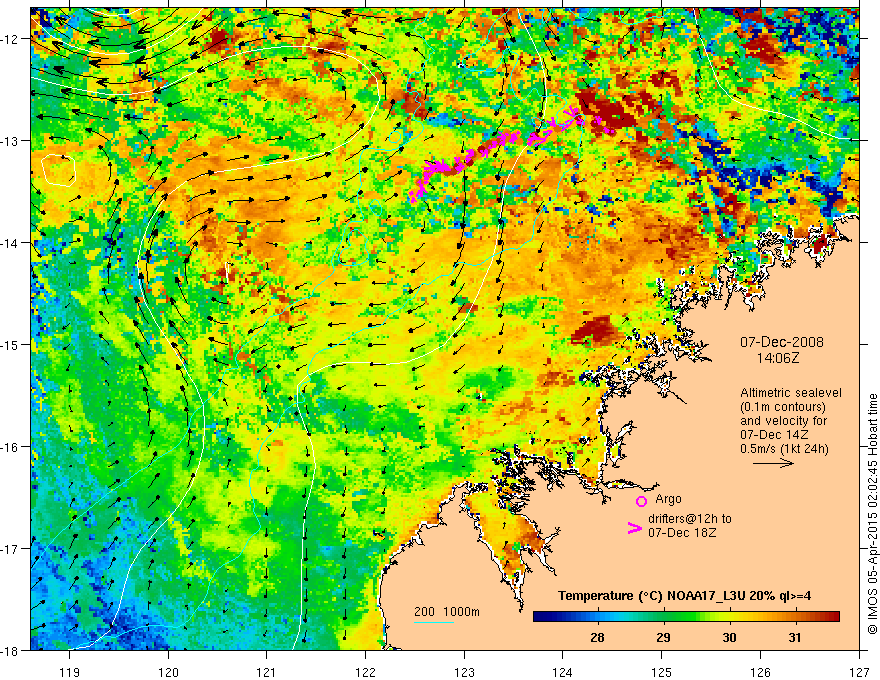Screen dimensions: 880x680
Task: Click the 0.5m/s velocity scale arrow
Action: 773,463
